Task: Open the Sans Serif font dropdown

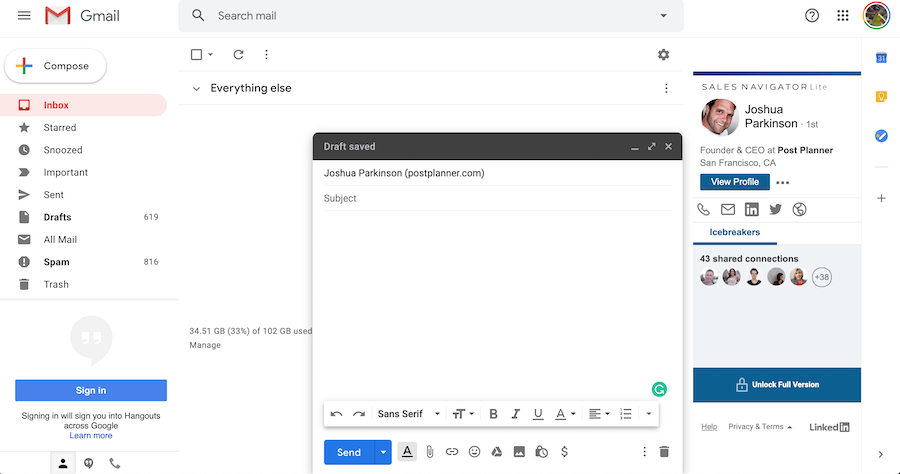Action: point(409,414)
